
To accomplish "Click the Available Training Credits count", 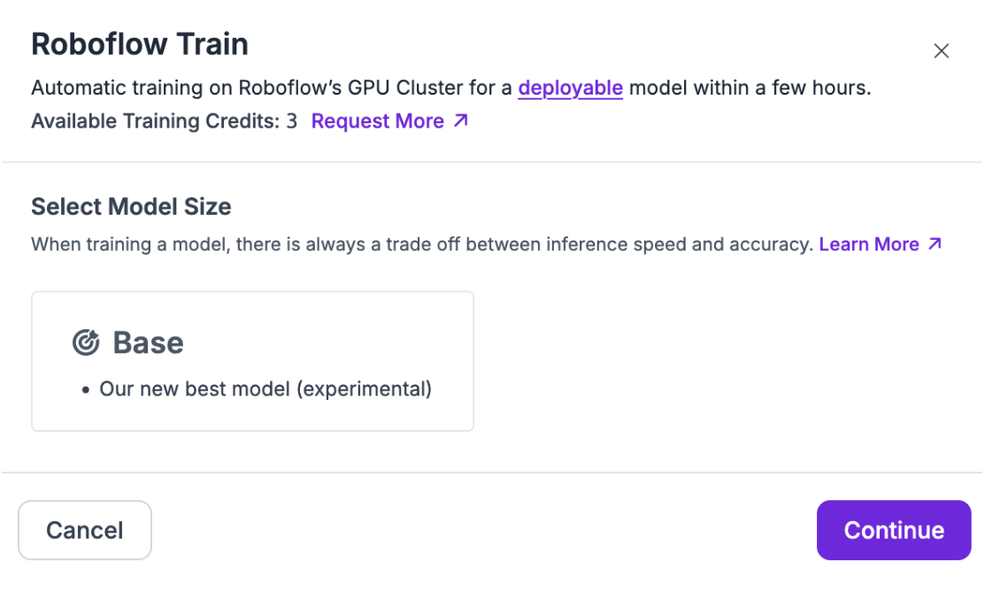I will click(x=291, y=120).
